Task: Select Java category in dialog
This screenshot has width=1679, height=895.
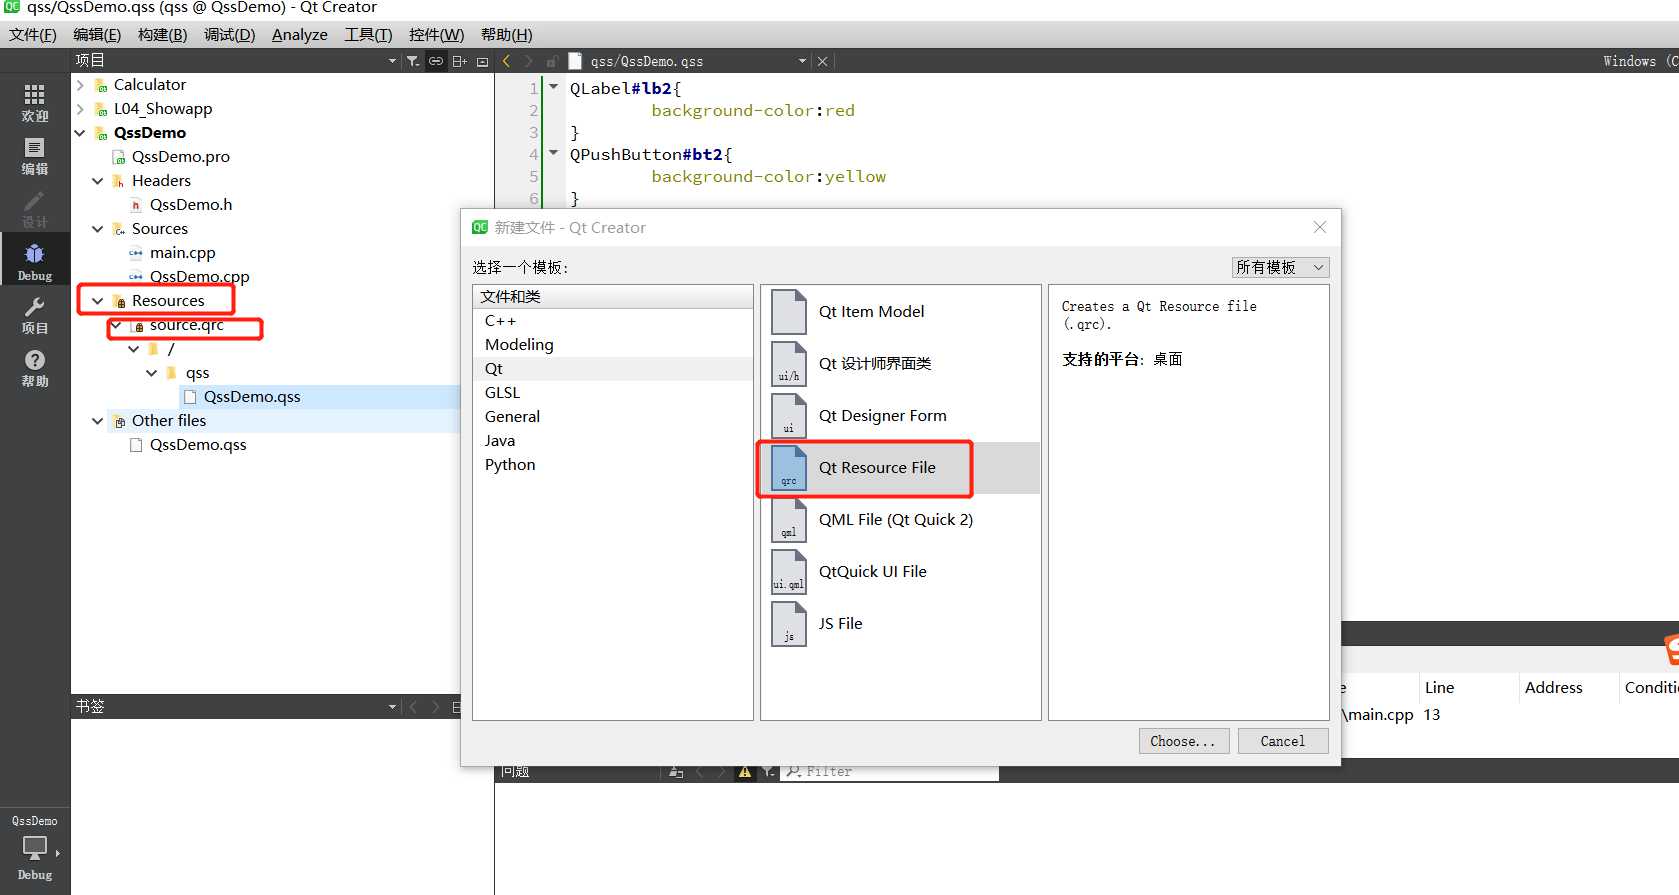Action: pyautogui.click(x=613, y=441)
